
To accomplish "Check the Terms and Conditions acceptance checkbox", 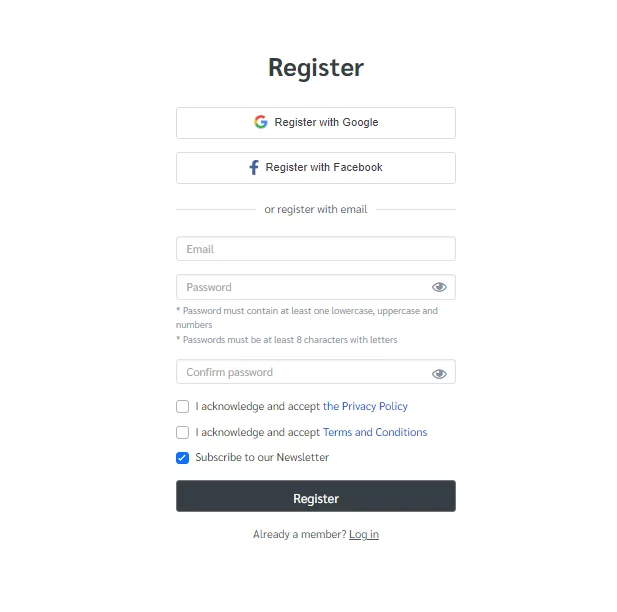I will (183, 432).
